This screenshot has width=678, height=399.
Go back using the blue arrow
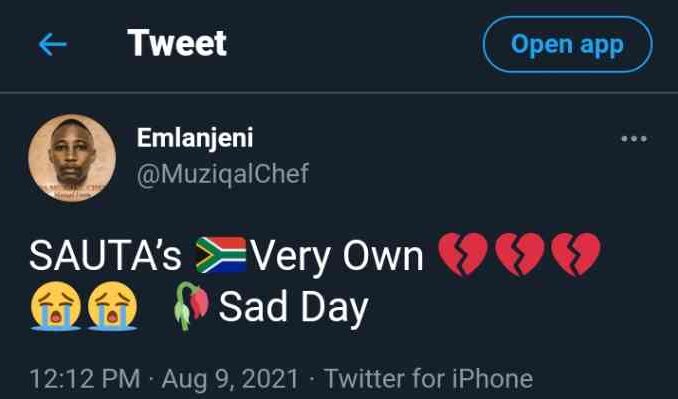click(52, 44)
